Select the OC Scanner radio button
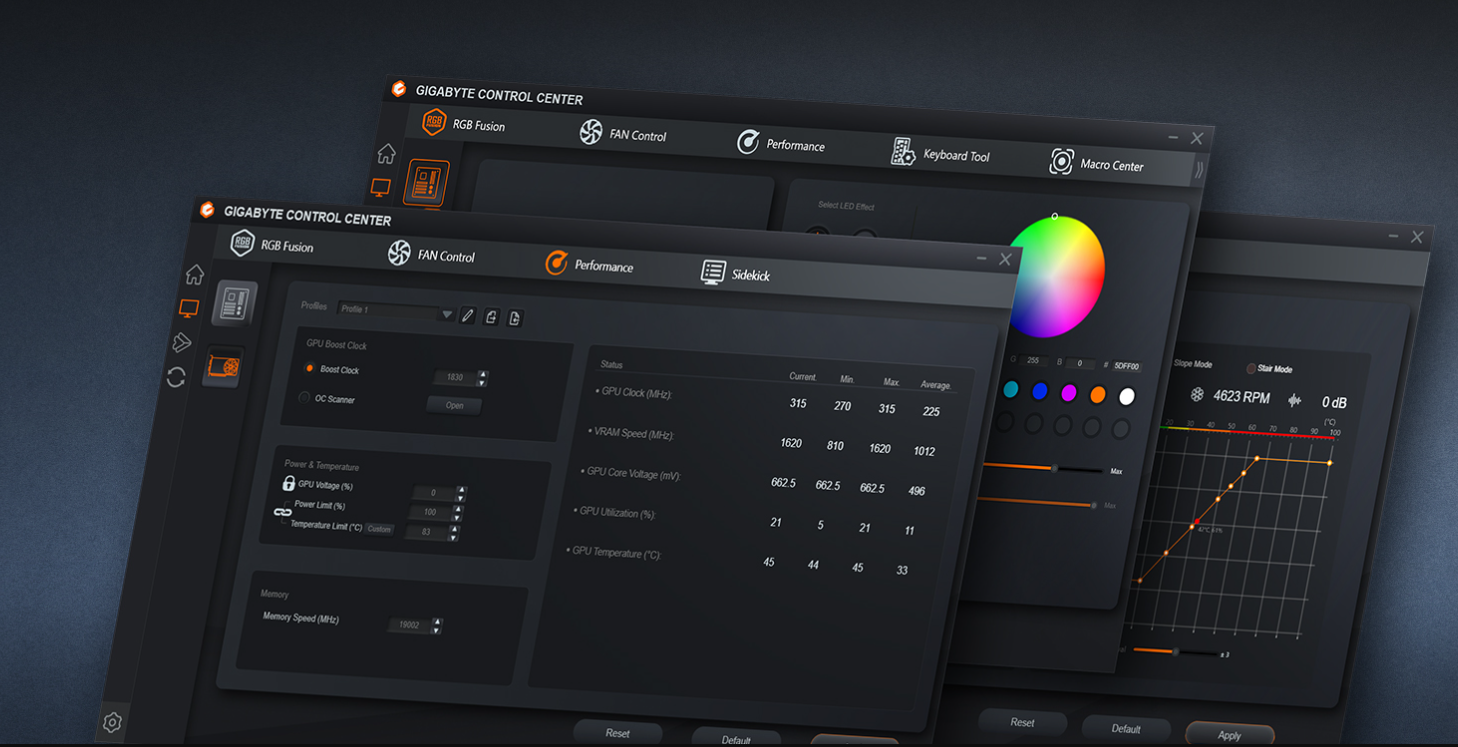 (x=304, y=398)
